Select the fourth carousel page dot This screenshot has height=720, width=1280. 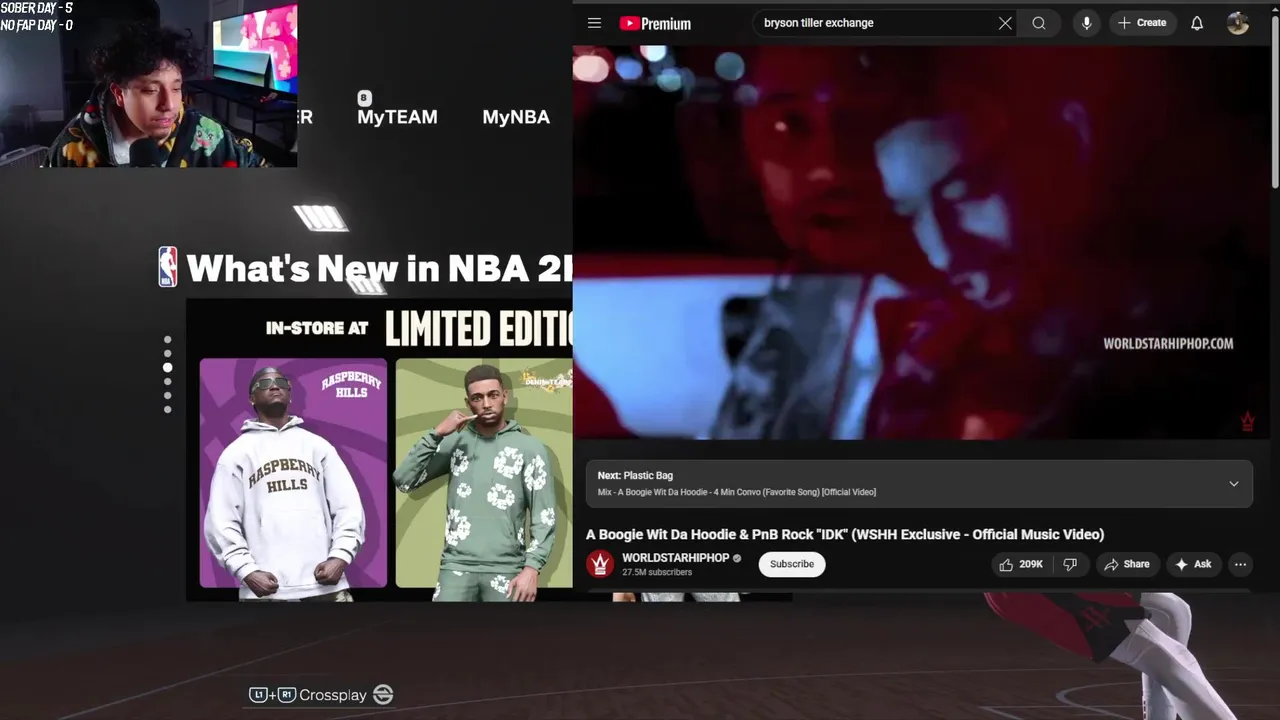[167, 381]
